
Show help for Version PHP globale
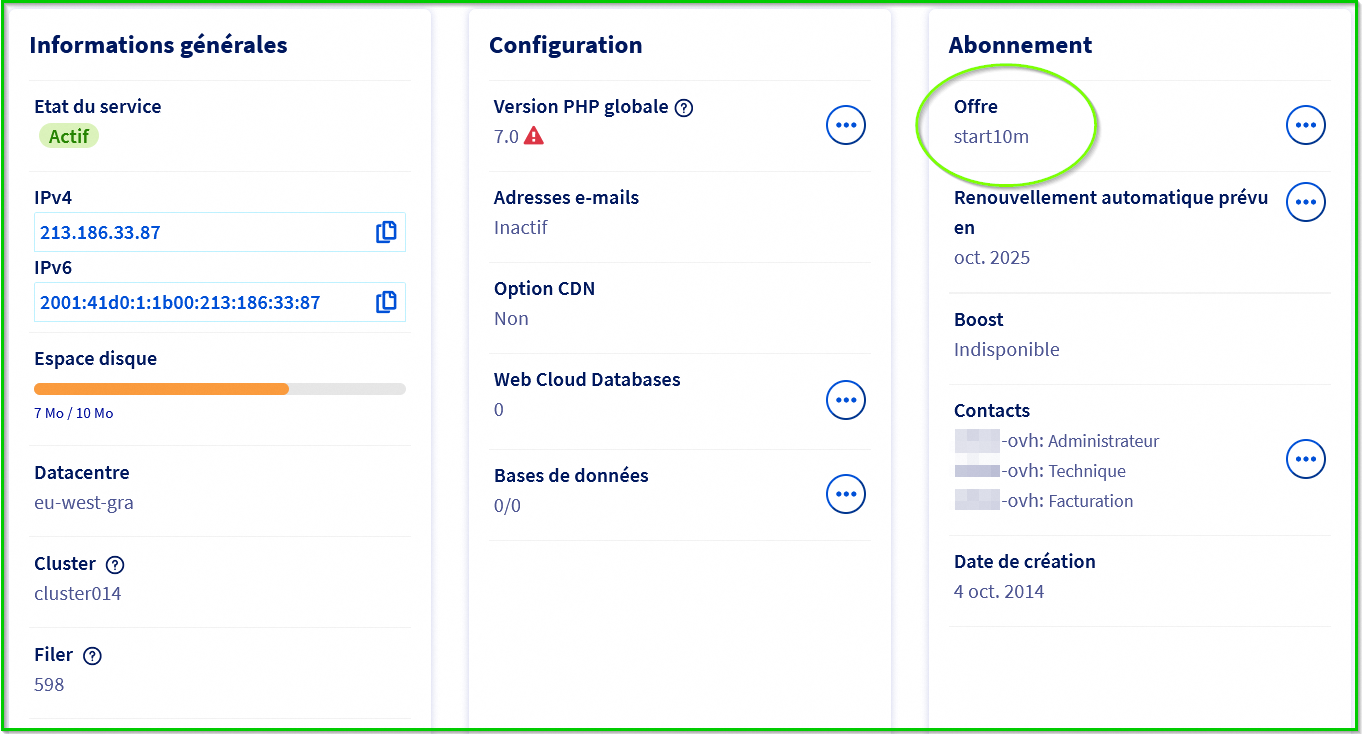684,108
